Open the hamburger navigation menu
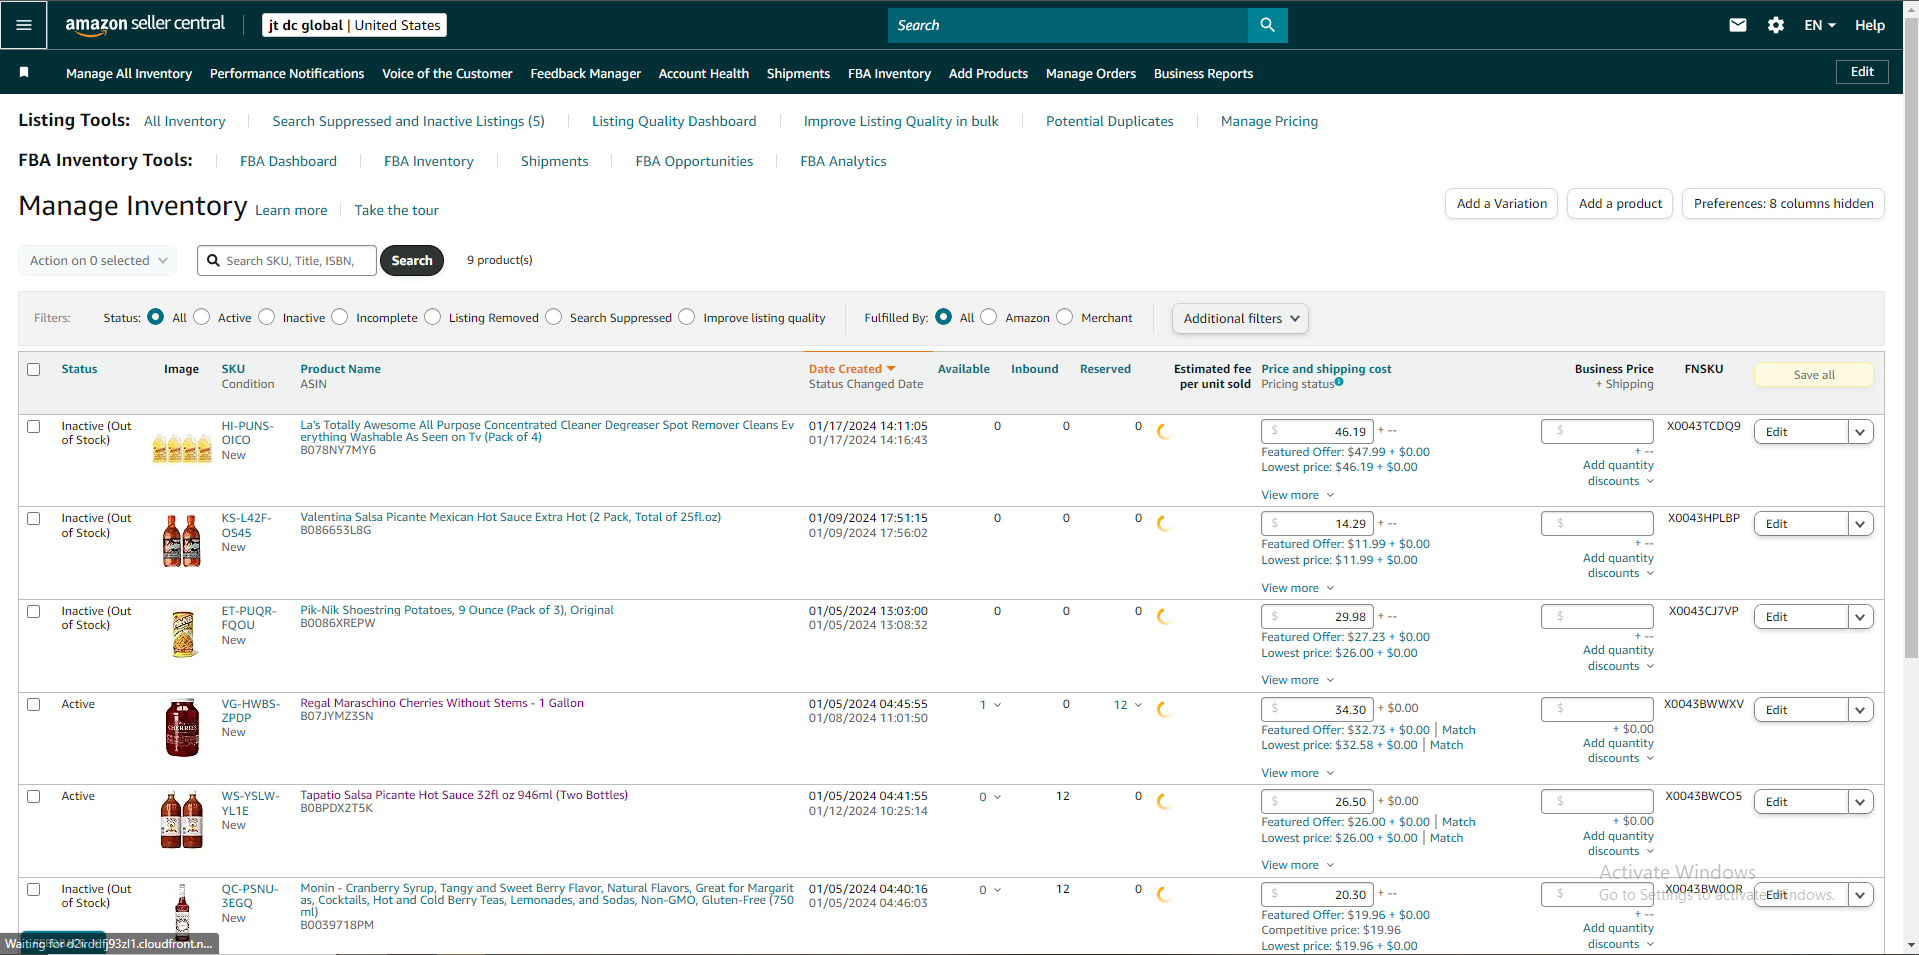Viewport: 1919px width, 955px height. (24, 25)
